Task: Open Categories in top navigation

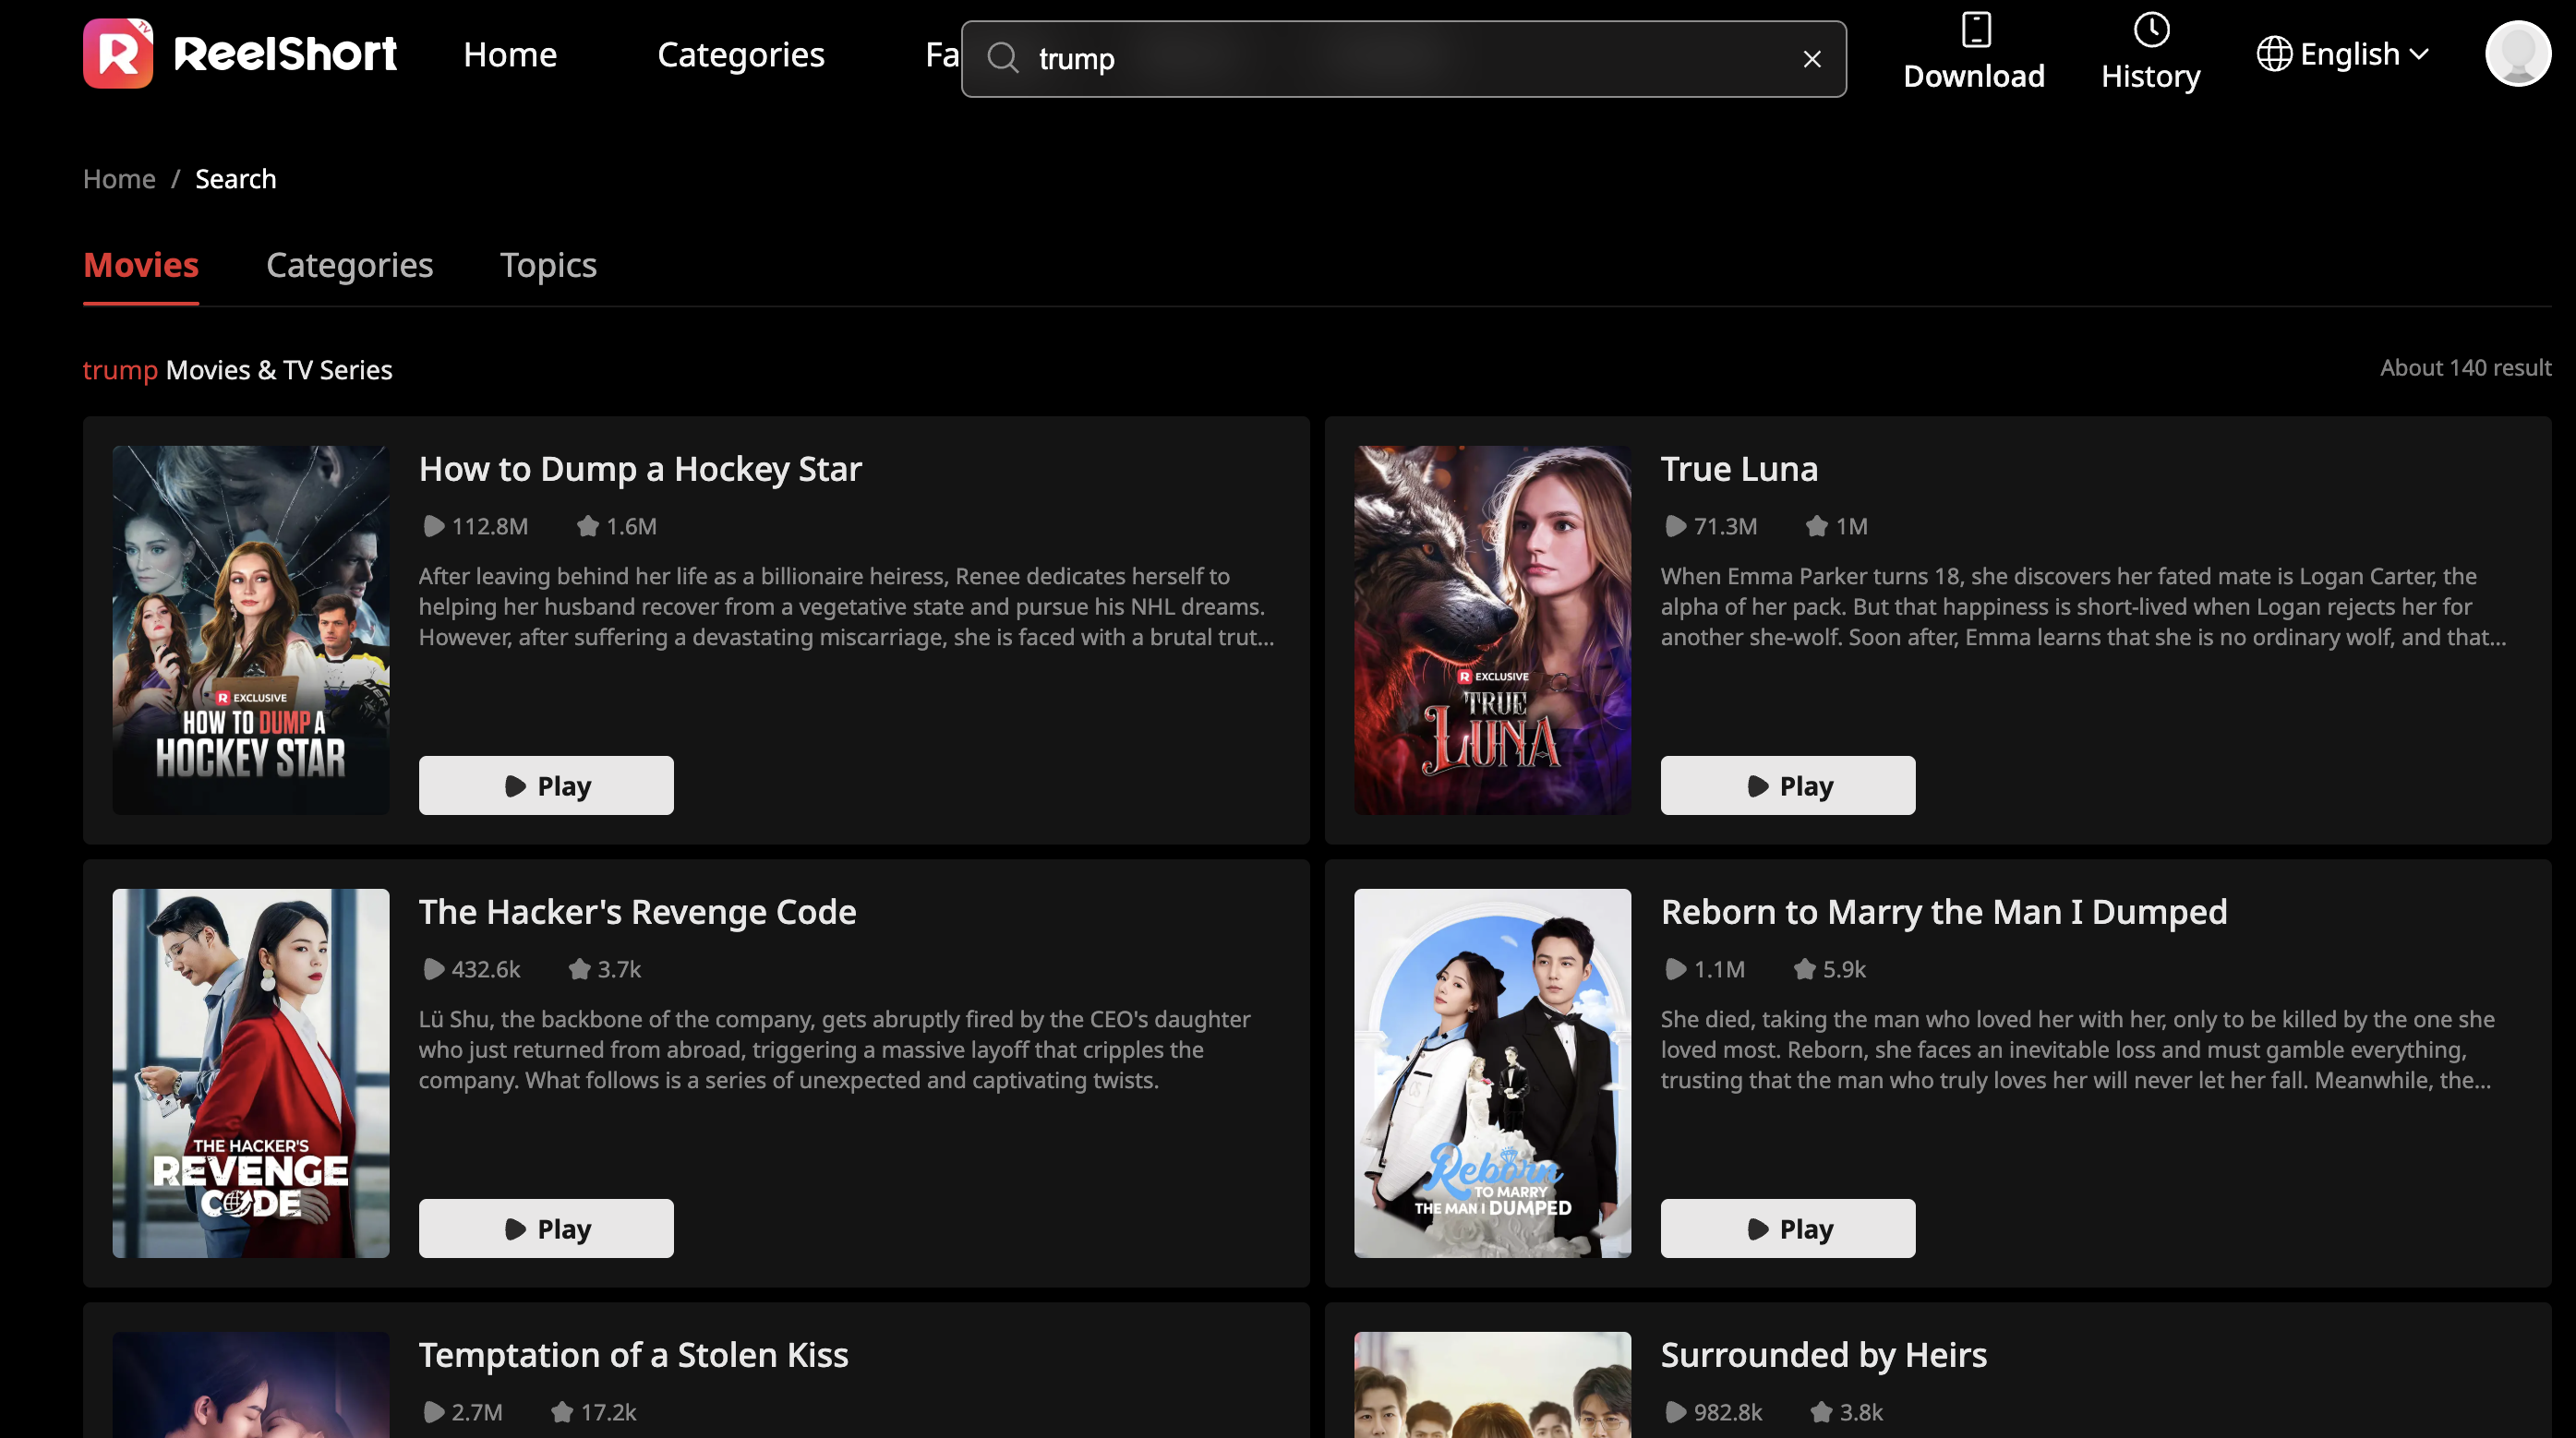Action: coord(741,54)
